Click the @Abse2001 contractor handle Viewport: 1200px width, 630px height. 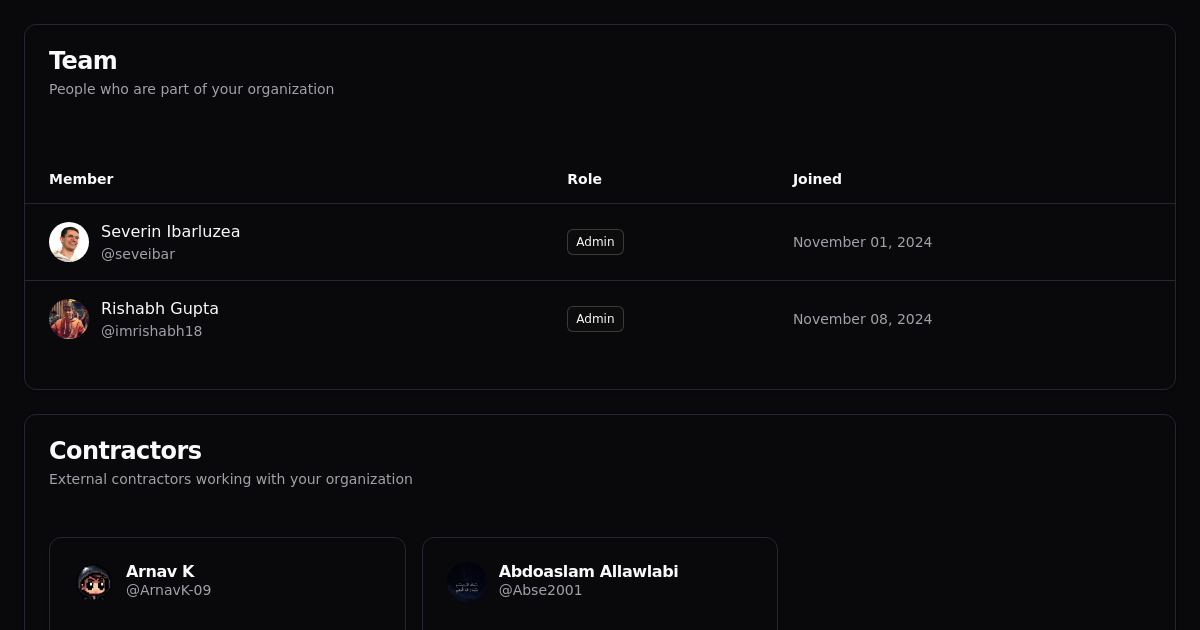click(x=540, y=590)
